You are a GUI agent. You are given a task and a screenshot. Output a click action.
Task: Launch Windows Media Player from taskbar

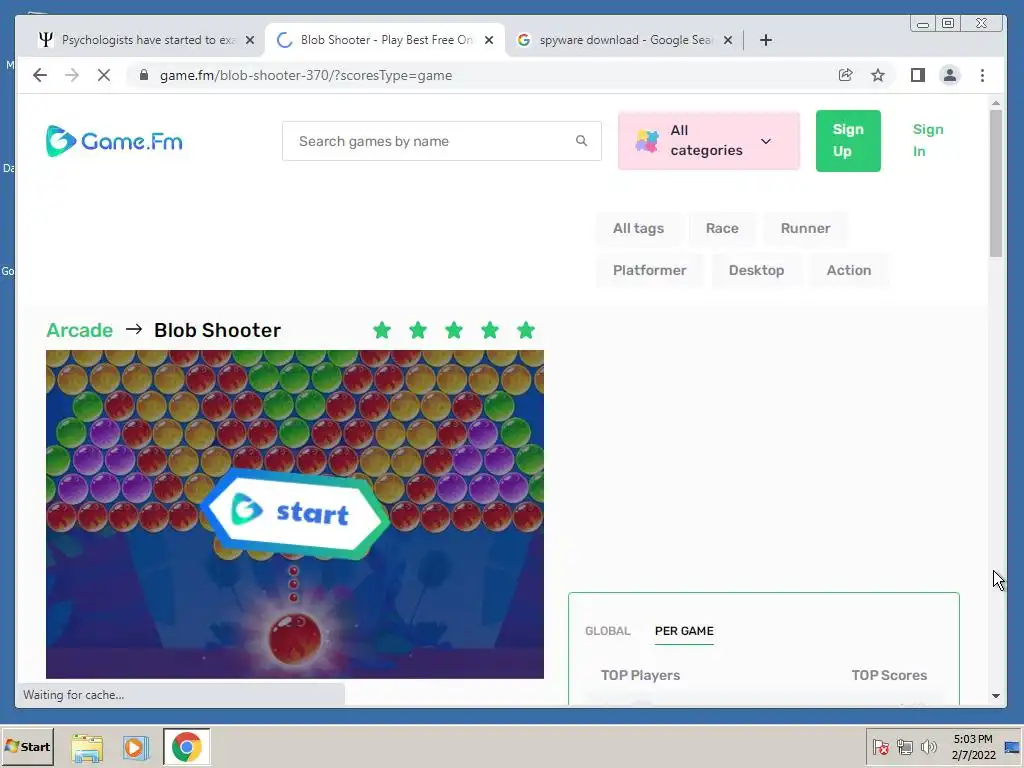136,747
